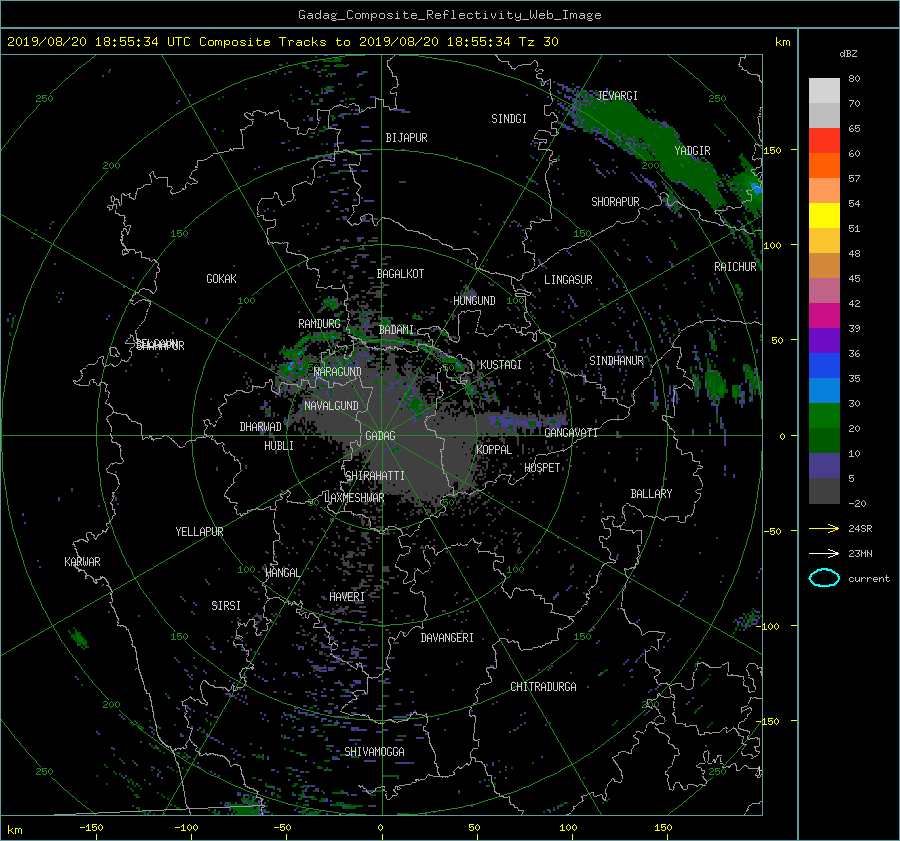Viewport: 900px width, 841px height.
Task: Click the SHORAPUR city label
Action: click(615, 202)
